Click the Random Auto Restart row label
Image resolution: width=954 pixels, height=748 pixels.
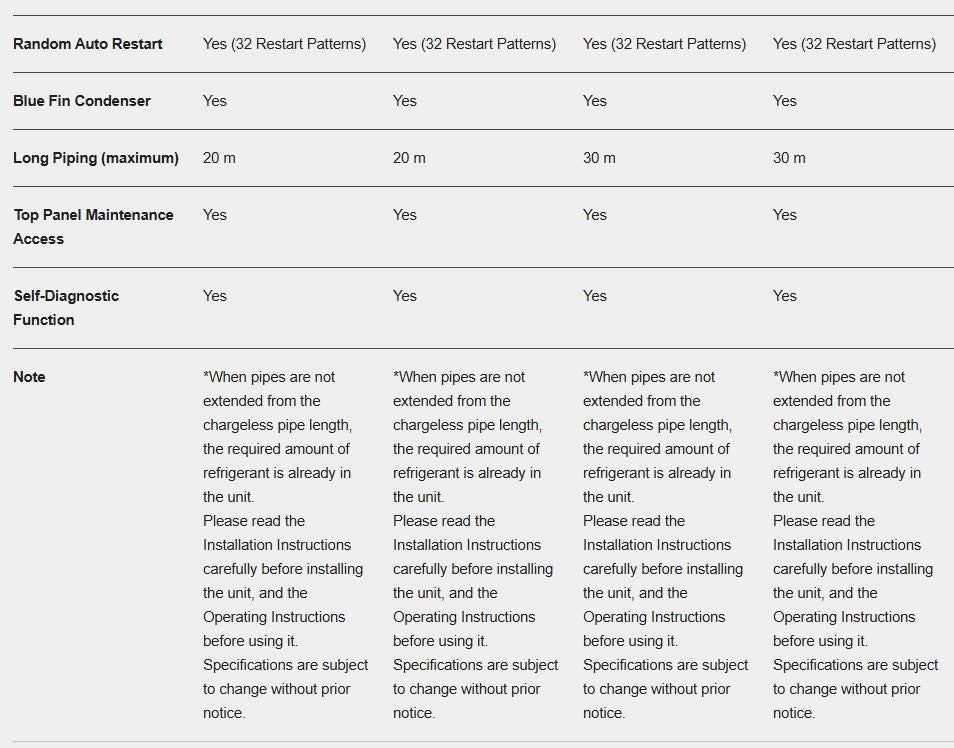coord(88,44)
